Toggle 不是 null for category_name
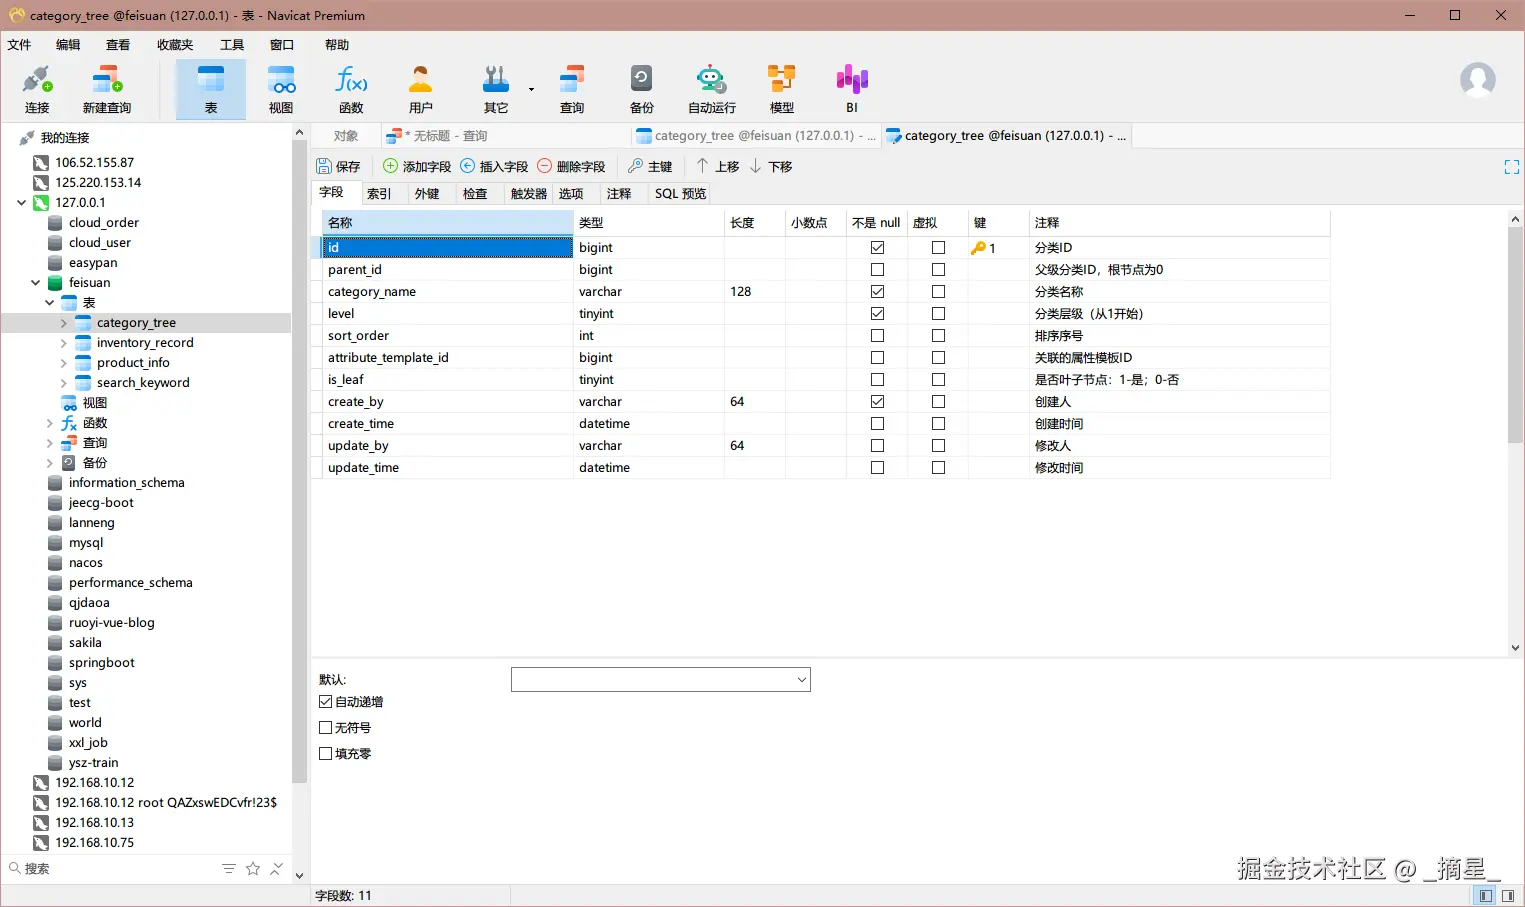The width and height of the screenshot is (1525, 907). point(877,292)
